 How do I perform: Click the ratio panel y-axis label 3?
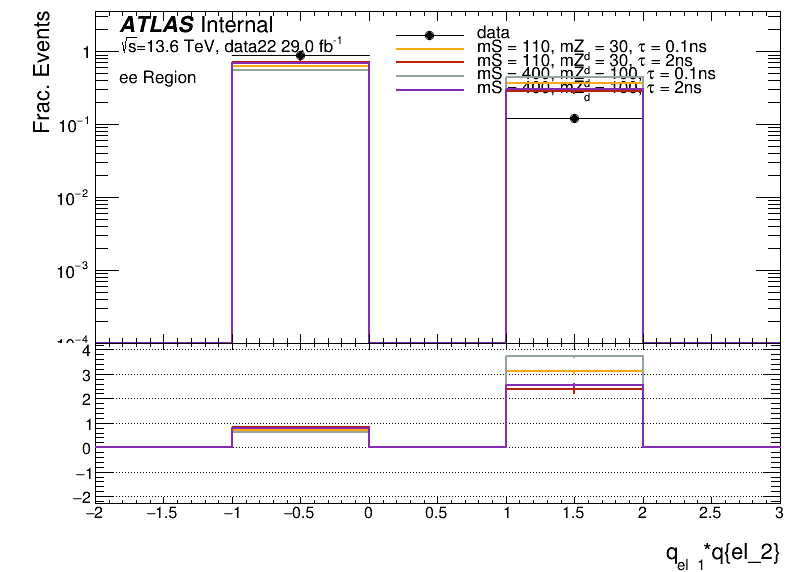click(x=86, y=375)
